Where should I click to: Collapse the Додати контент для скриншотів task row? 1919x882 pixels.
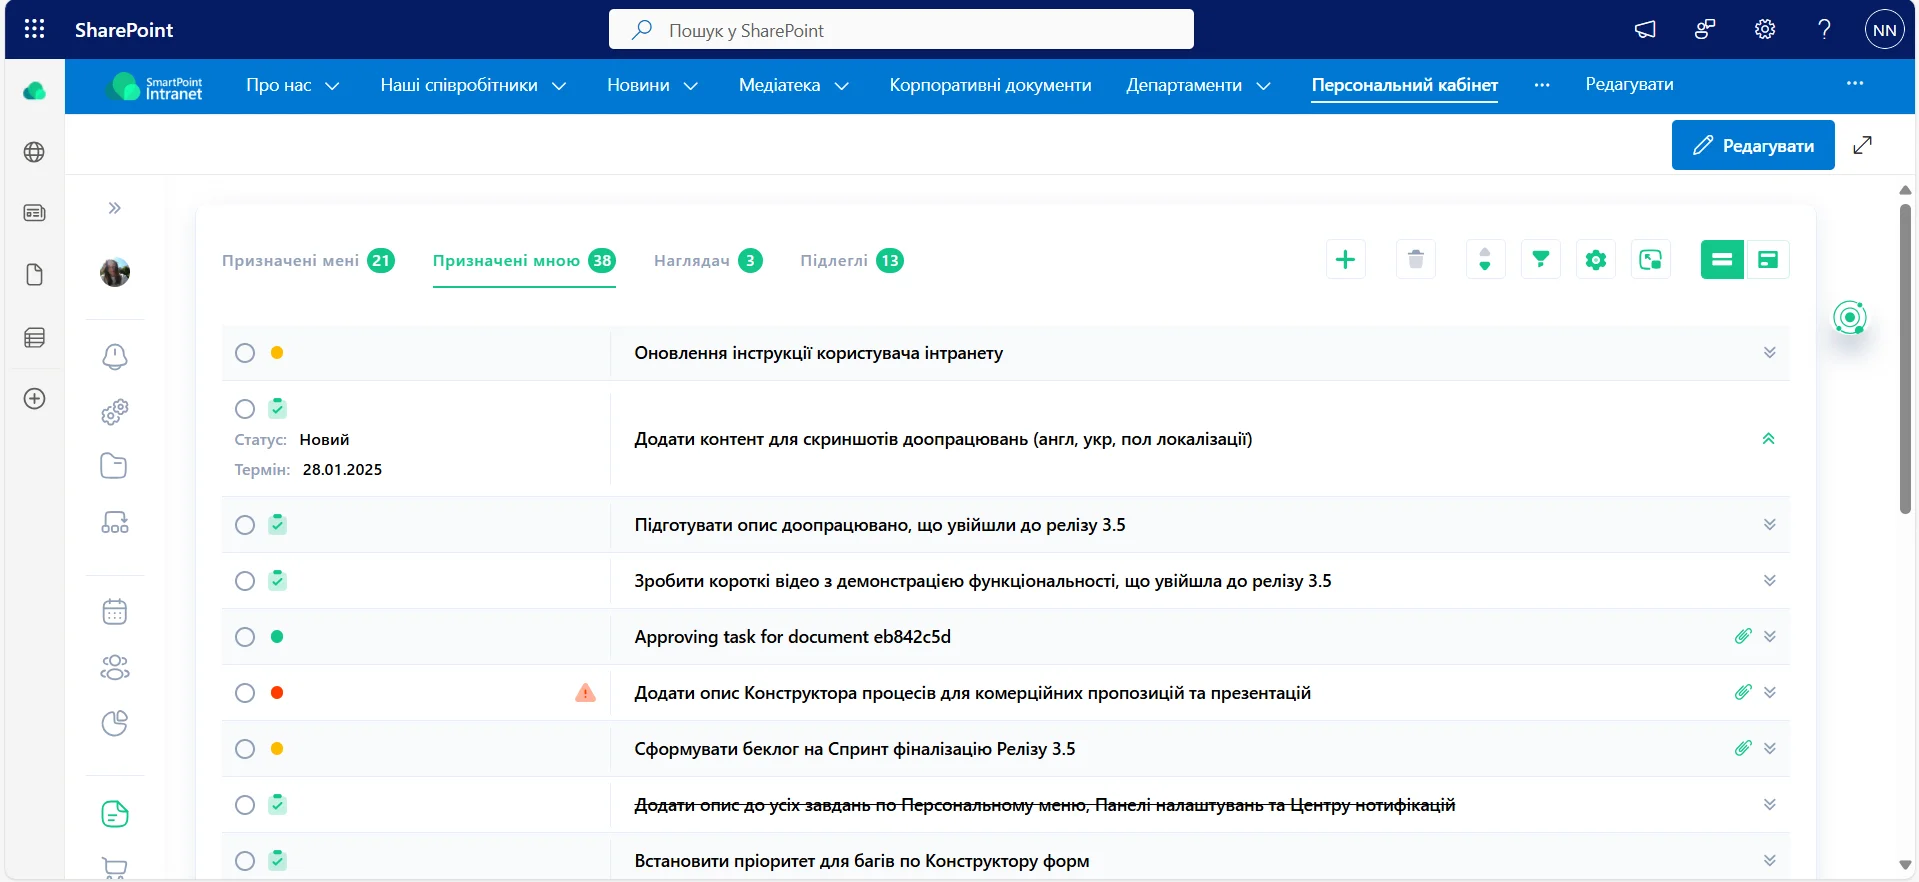pyautogui.click(x=1768, y=439)
